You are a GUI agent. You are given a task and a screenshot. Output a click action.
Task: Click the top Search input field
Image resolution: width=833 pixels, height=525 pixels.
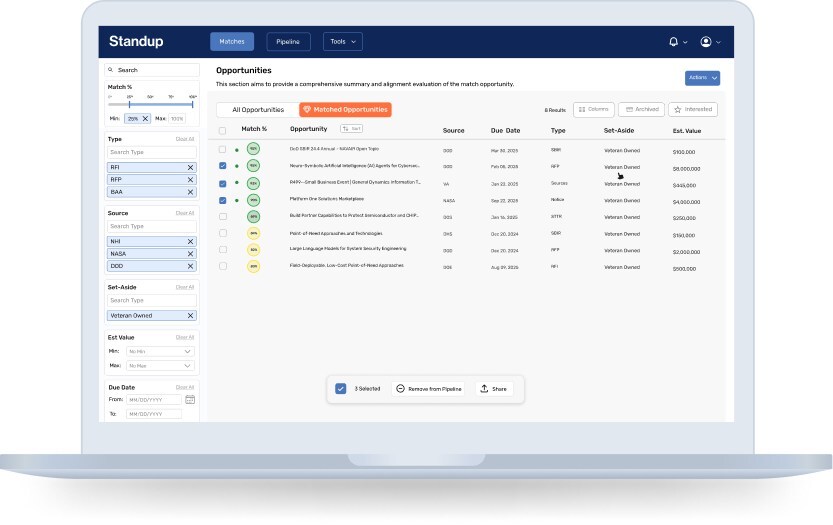click(x=152, y=70)
